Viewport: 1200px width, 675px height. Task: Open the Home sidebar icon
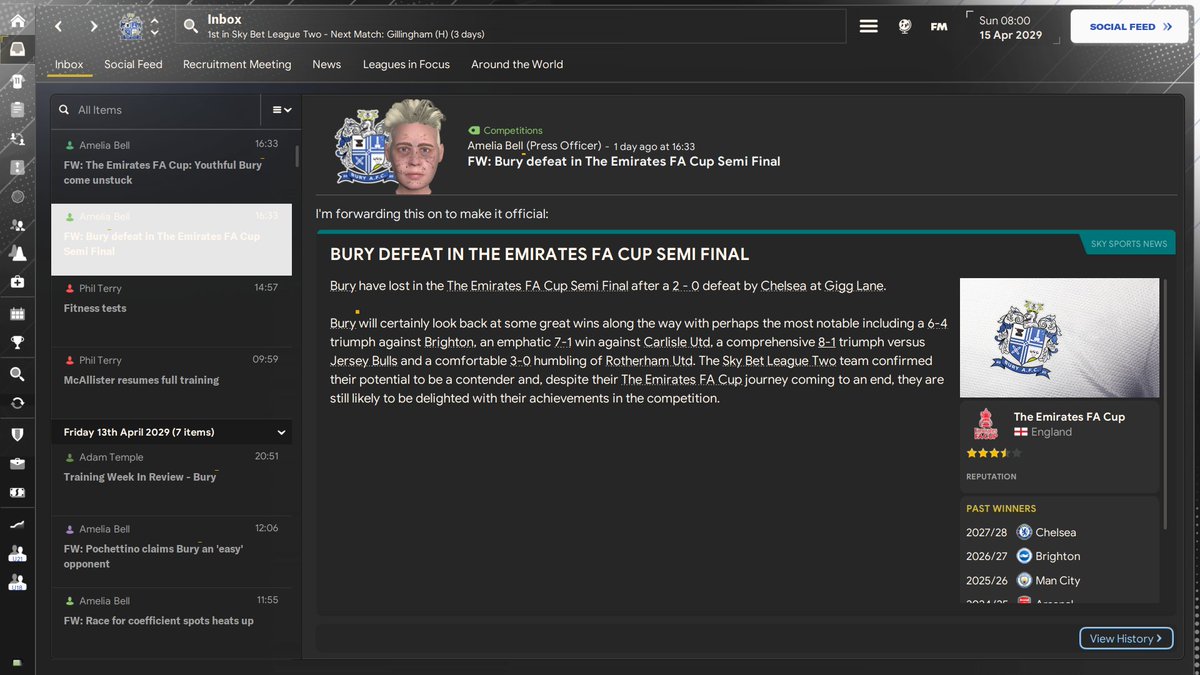point(17,19)
